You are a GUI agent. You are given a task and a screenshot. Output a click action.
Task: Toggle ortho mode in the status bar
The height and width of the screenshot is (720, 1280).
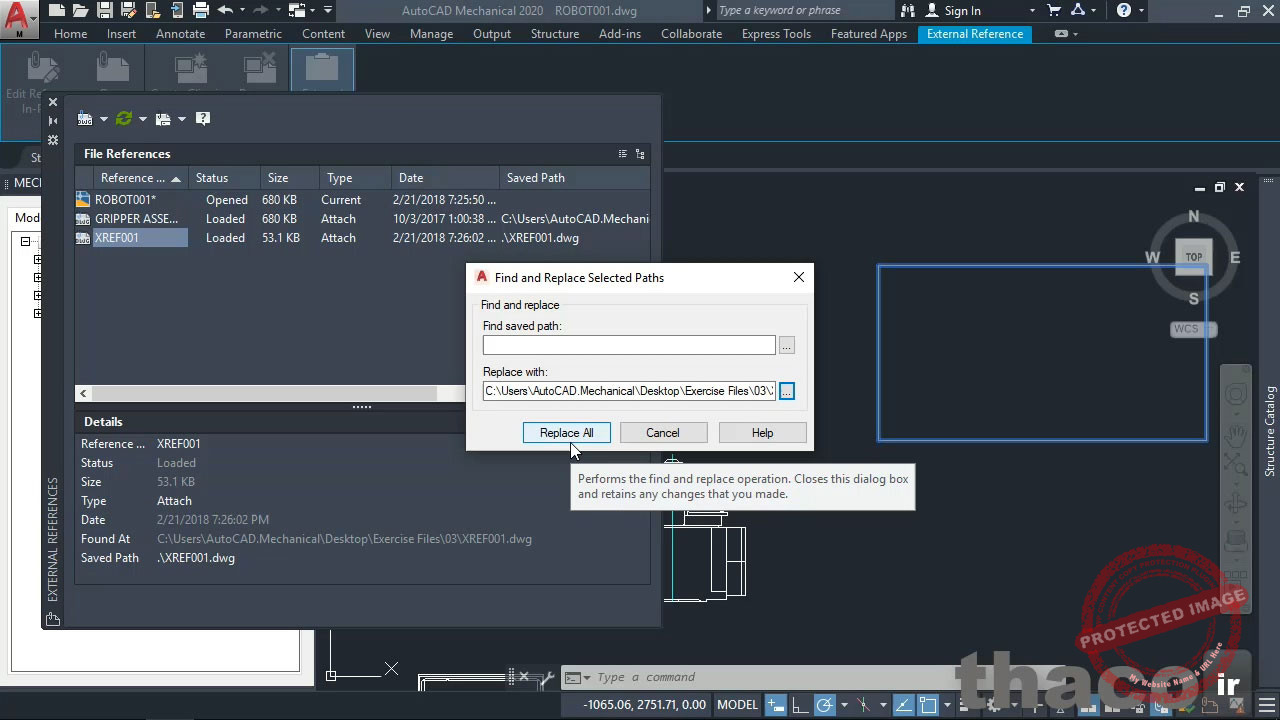click(x=799, y=705)
